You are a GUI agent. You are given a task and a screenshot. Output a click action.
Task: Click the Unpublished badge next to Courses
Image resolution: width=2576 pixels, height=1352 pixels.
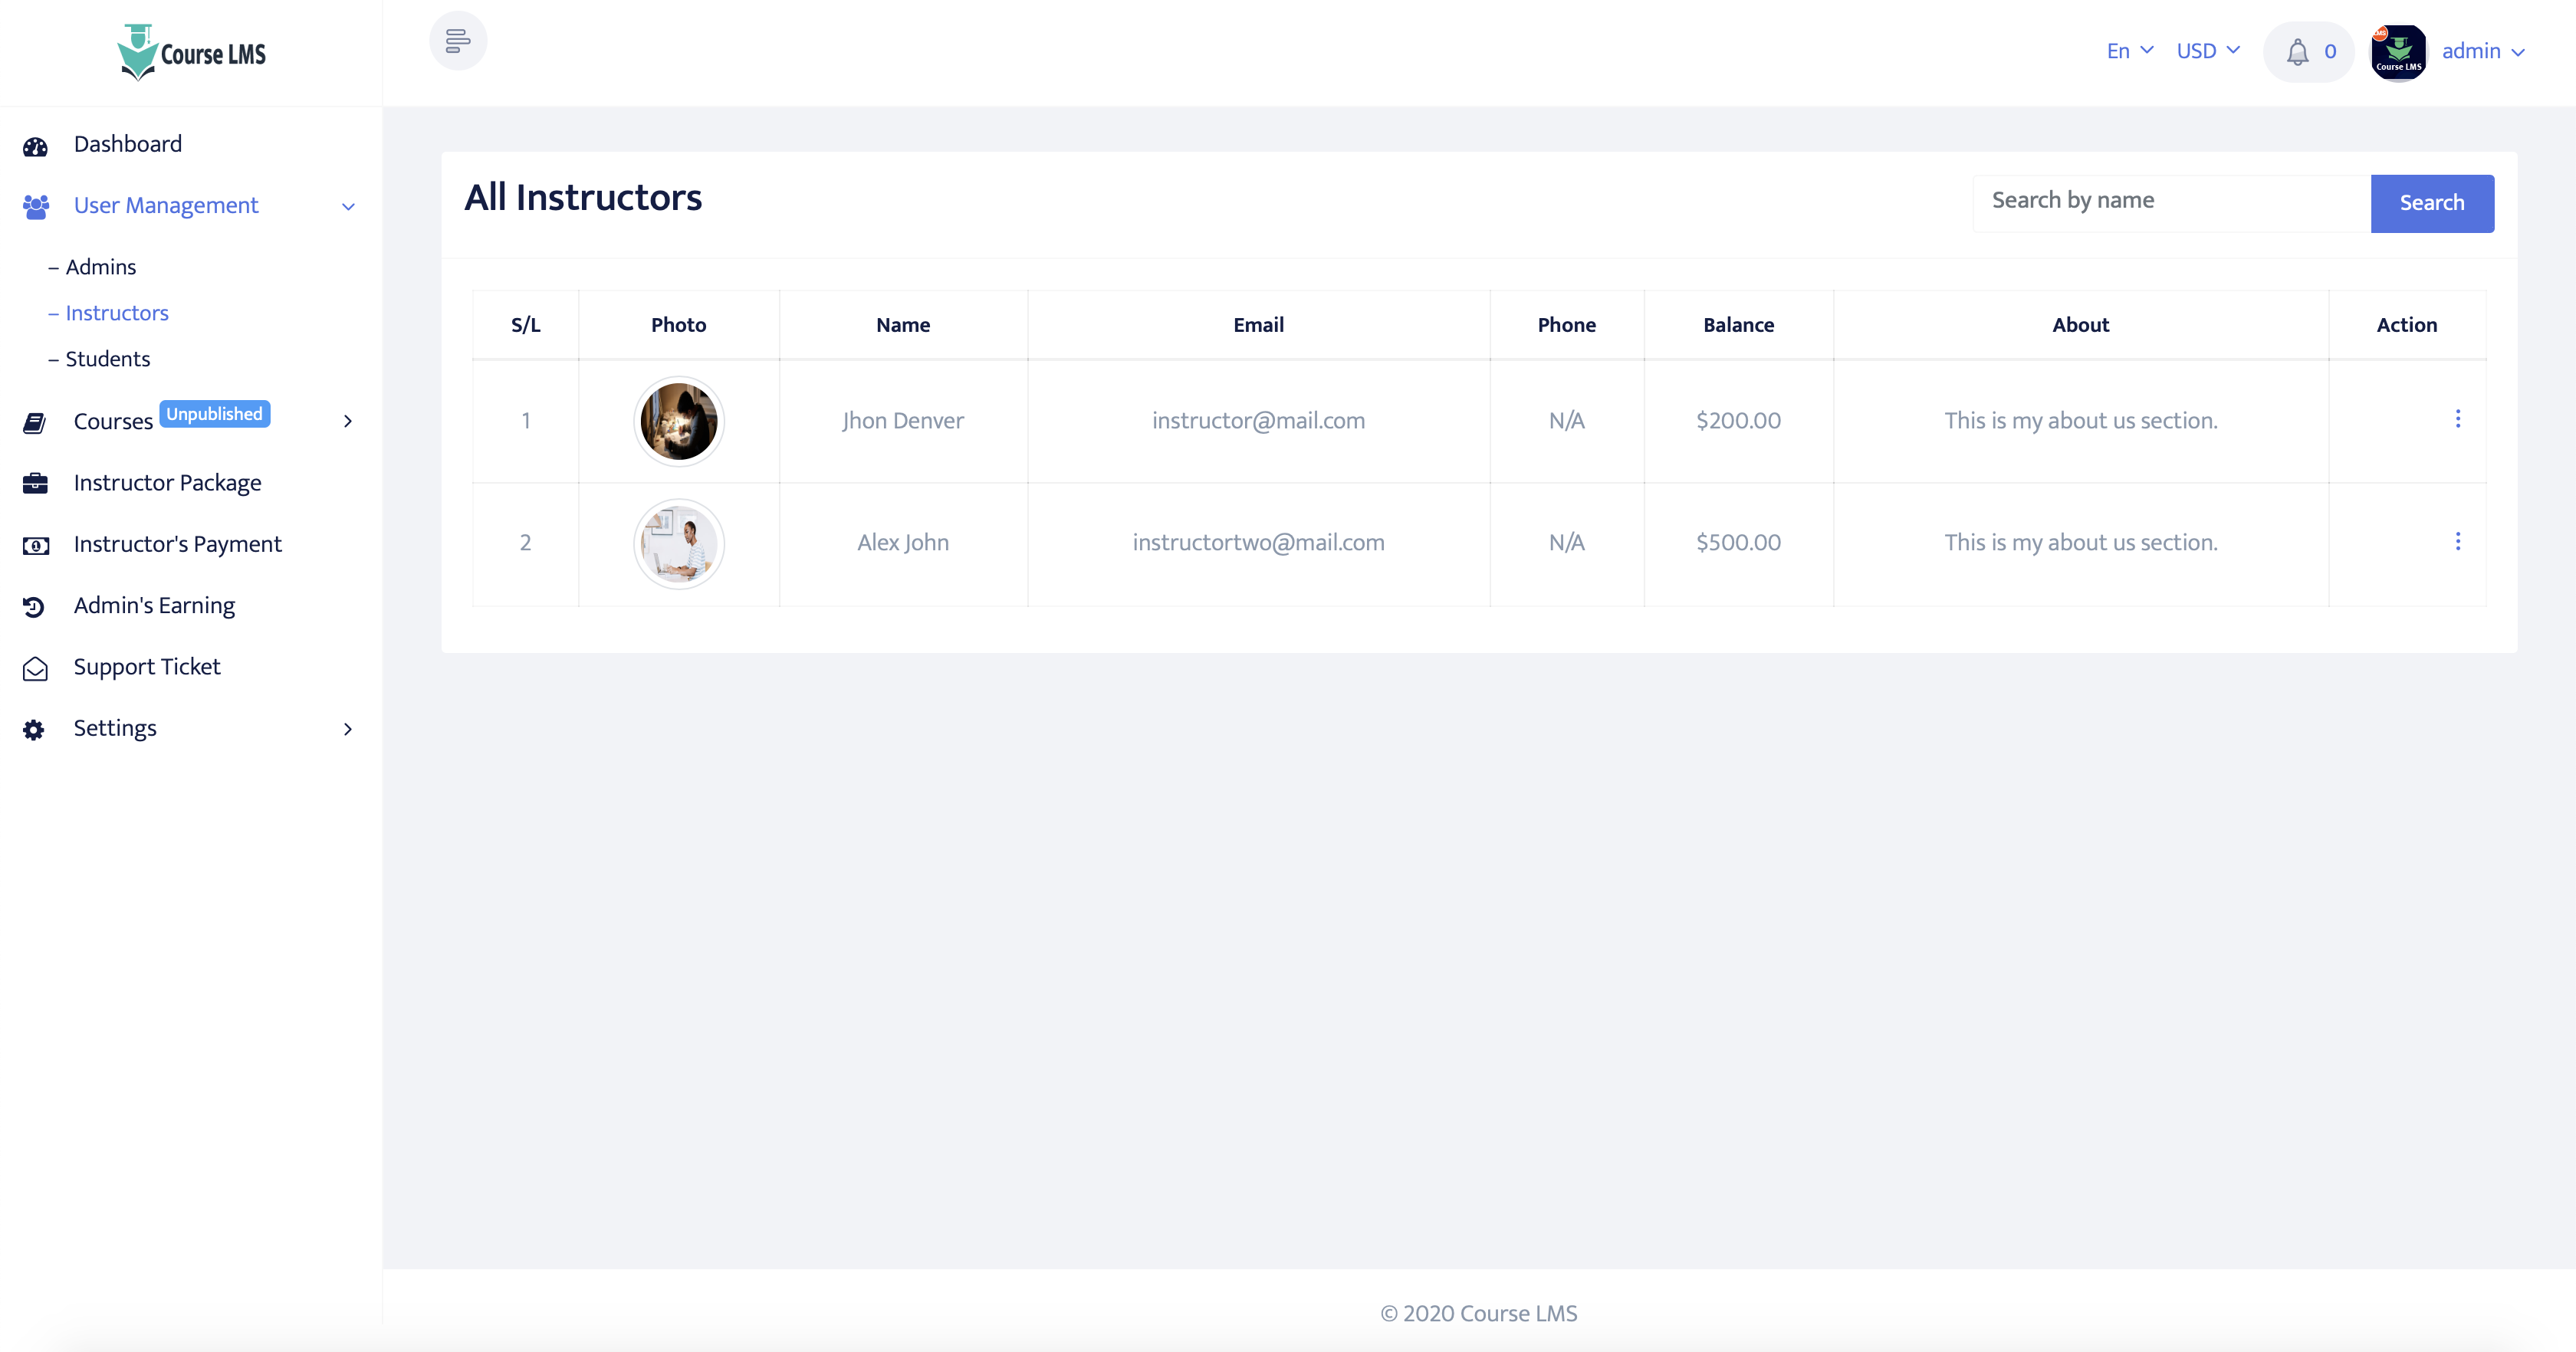click(x=213, y=413)
